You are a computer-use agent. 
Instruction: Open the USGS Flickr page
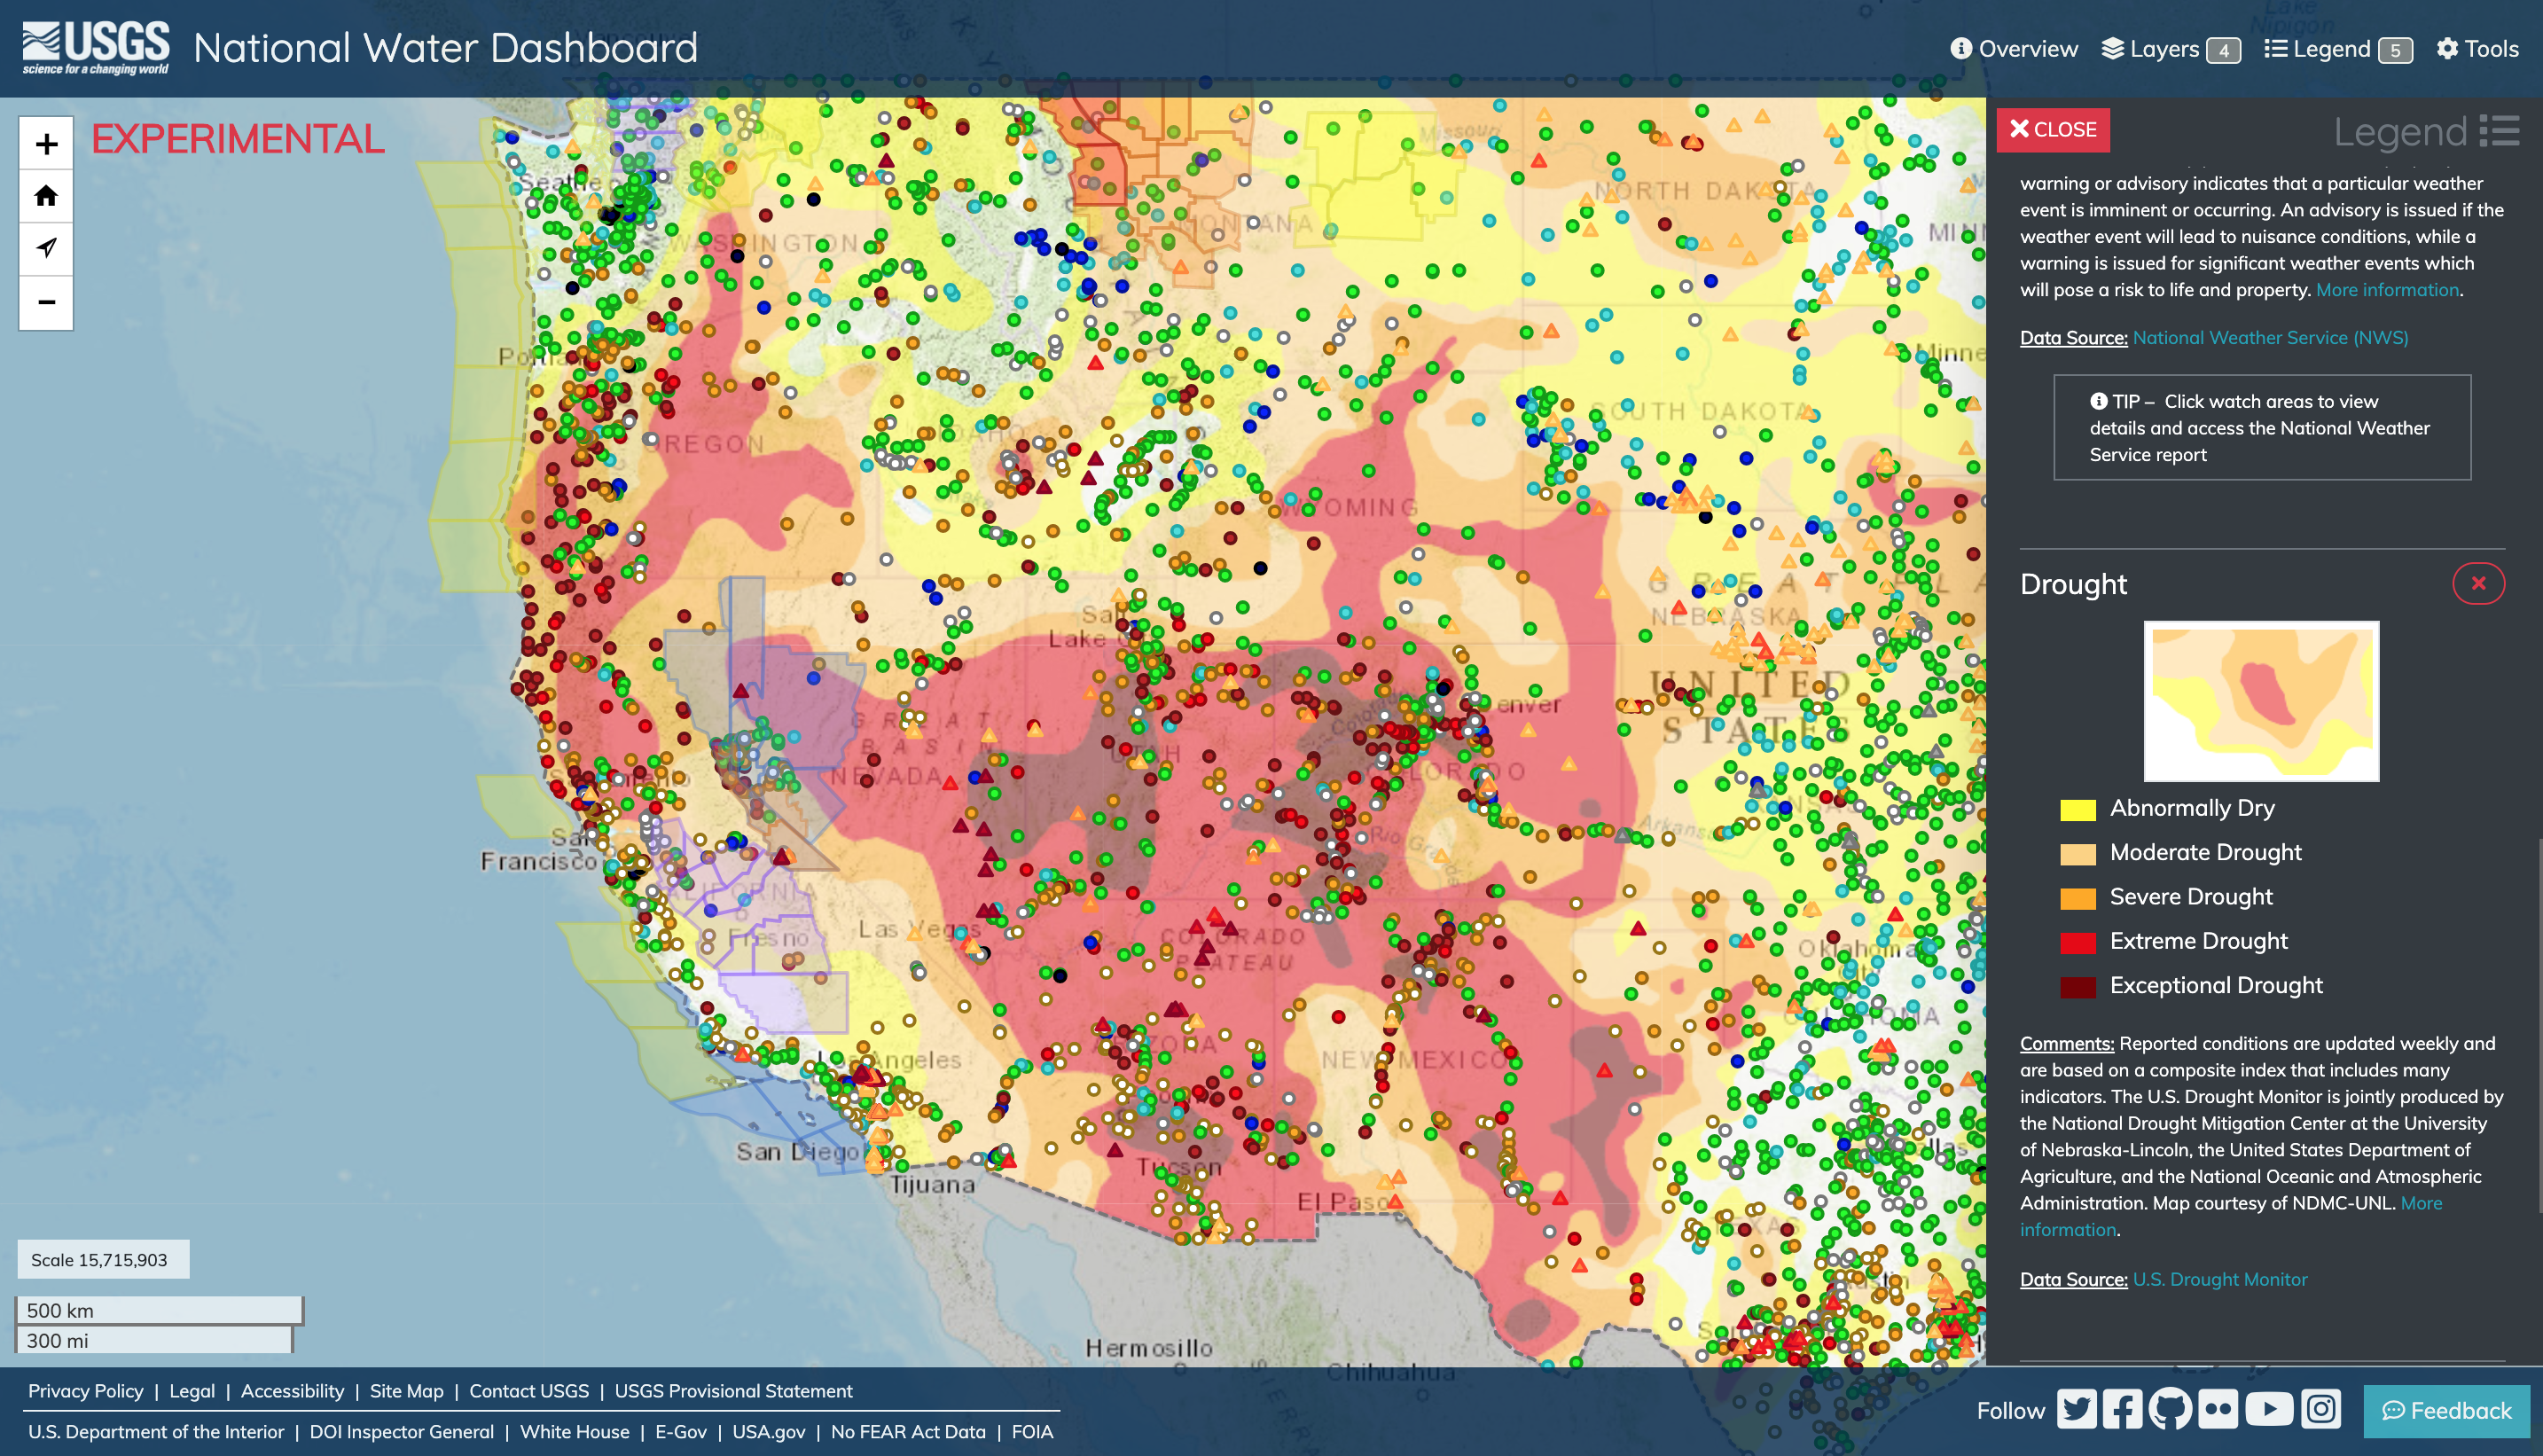click(x=2218, y=1410)
